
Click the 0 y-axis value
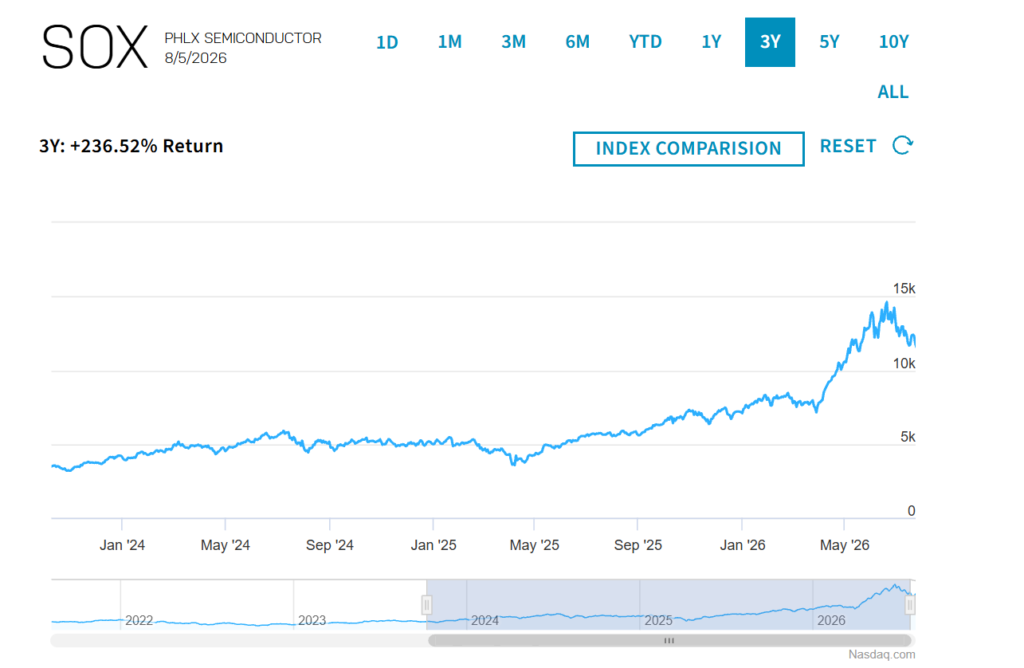click(911, 511)
